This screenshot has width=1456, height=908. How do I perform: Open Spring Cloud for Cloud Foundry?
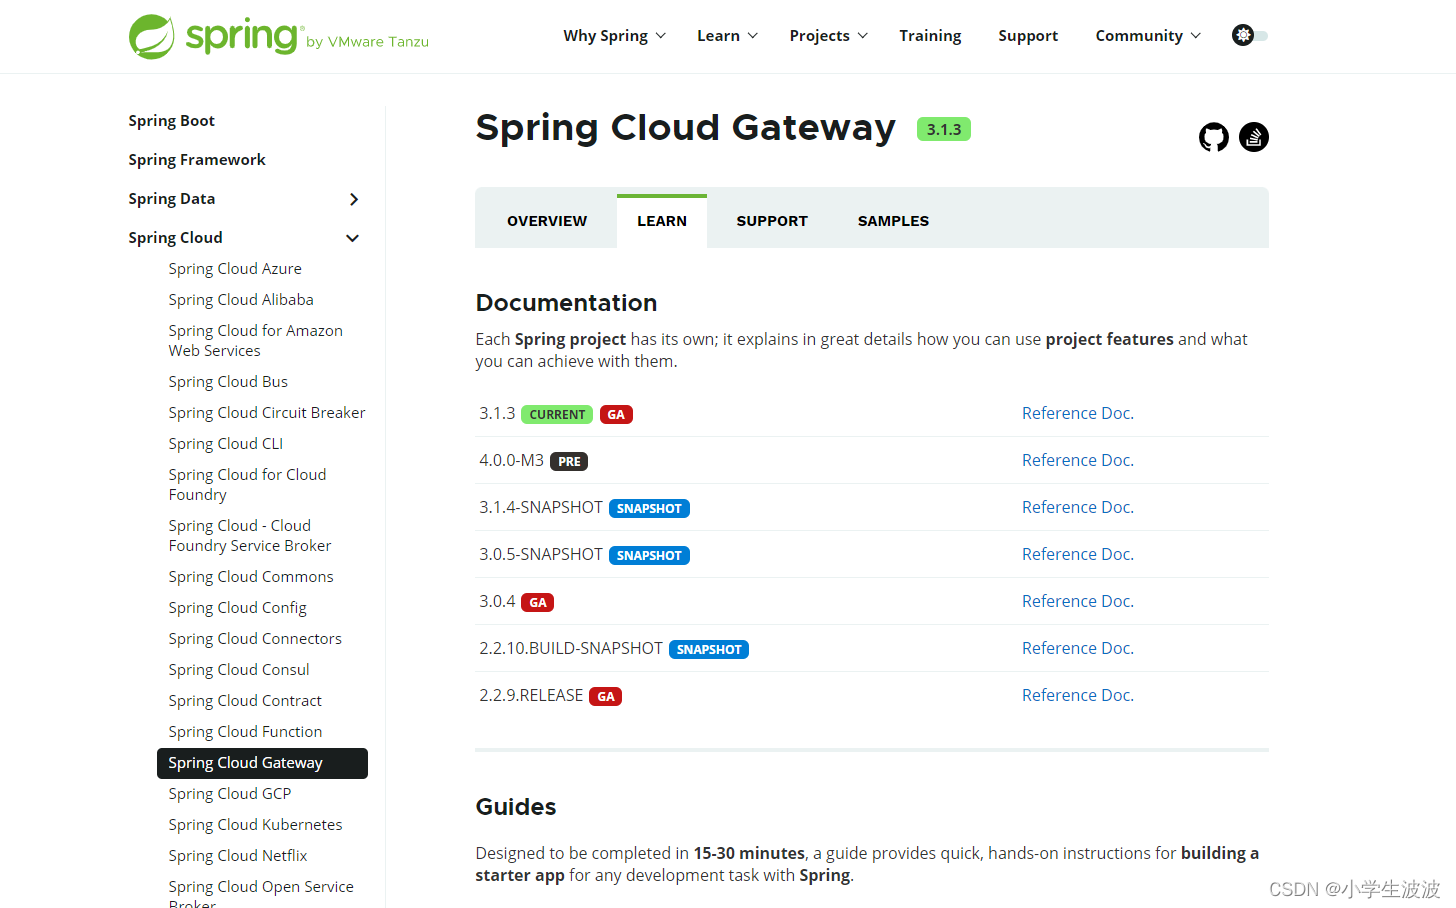click(247, 485)
